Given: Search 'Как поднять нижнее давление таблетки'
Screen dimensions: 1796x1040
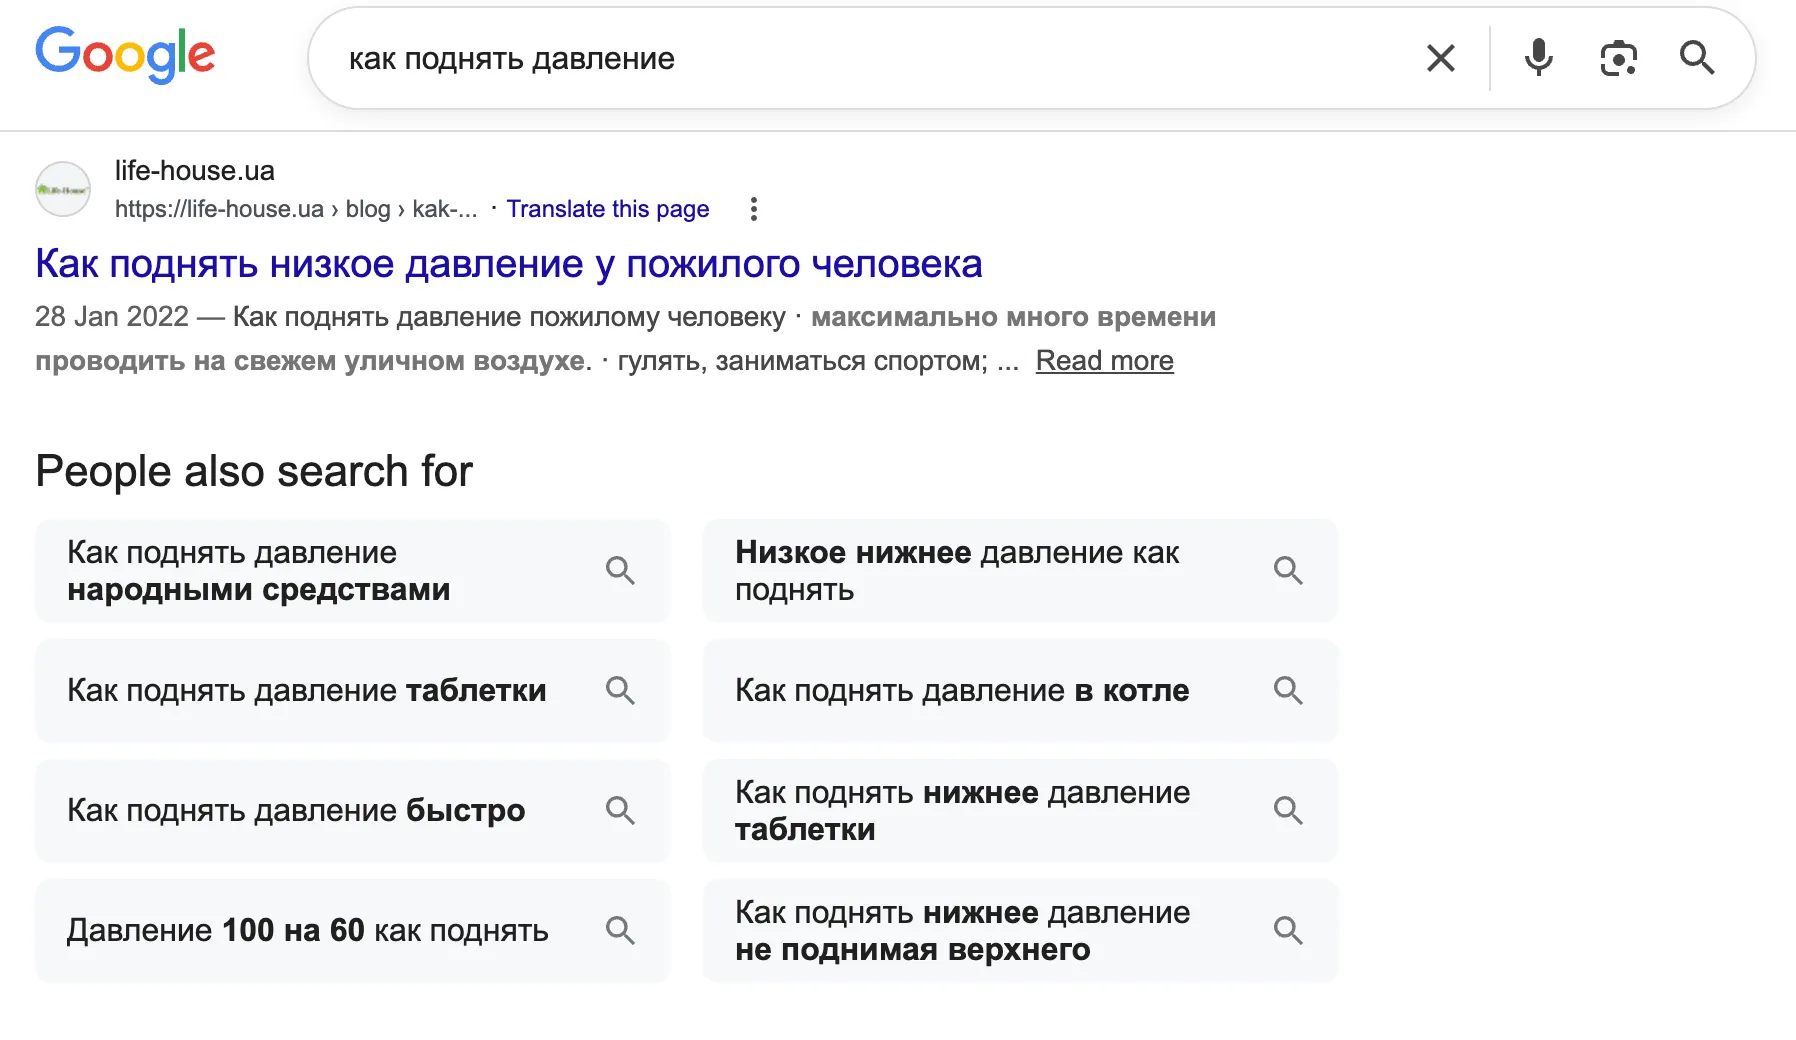Looking at the screenshot, I should click(x=962, y=810).
